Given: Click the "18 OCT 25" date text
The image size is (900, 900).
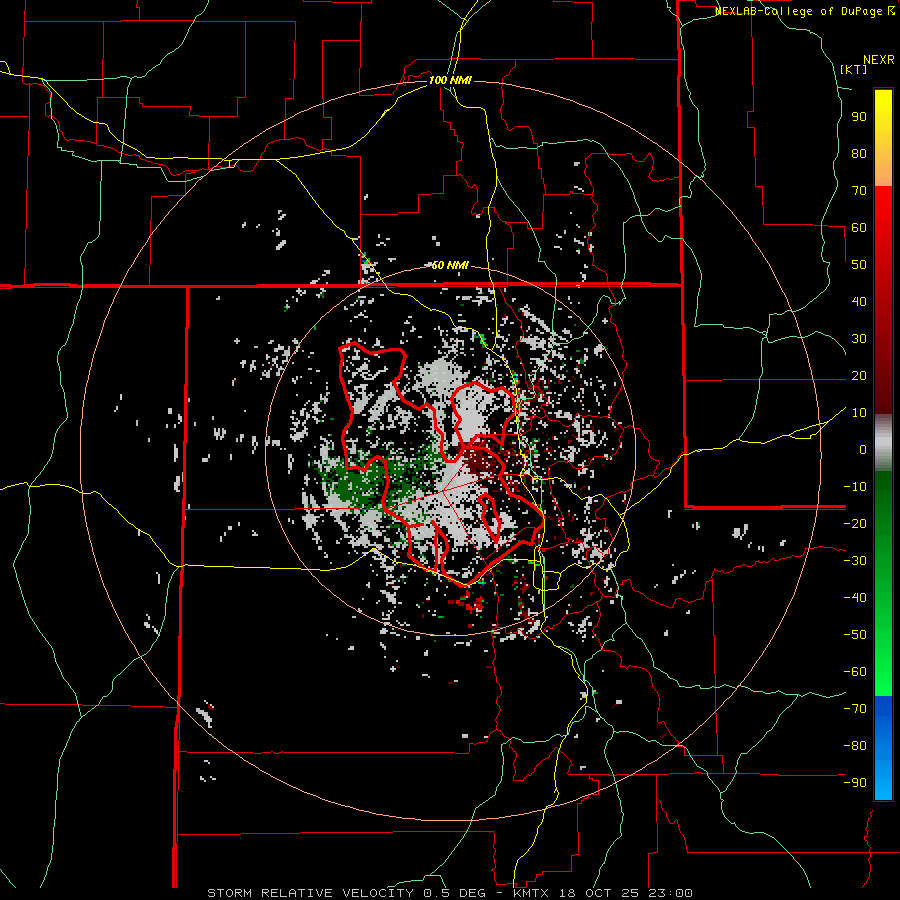Looking at the screenshot, I should [x=600, y=893].
